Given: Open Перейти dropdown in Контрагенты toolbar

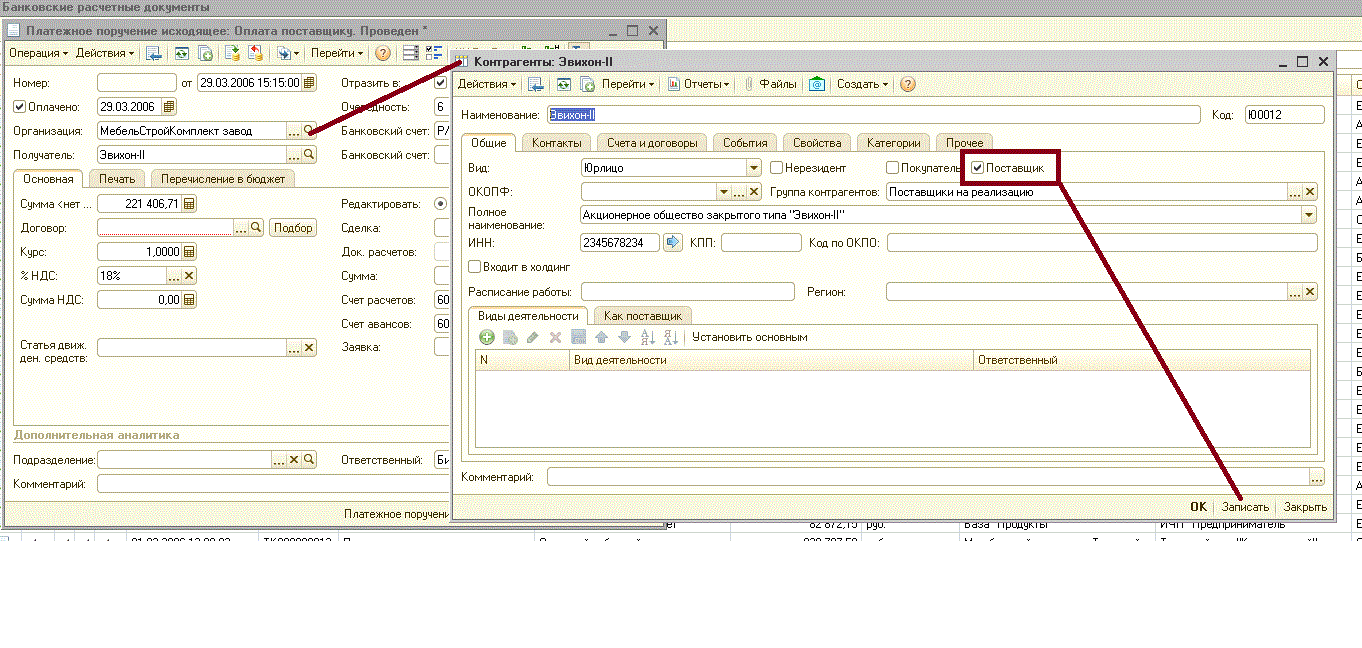Looking at the screenshot, I should coord(628,85).
